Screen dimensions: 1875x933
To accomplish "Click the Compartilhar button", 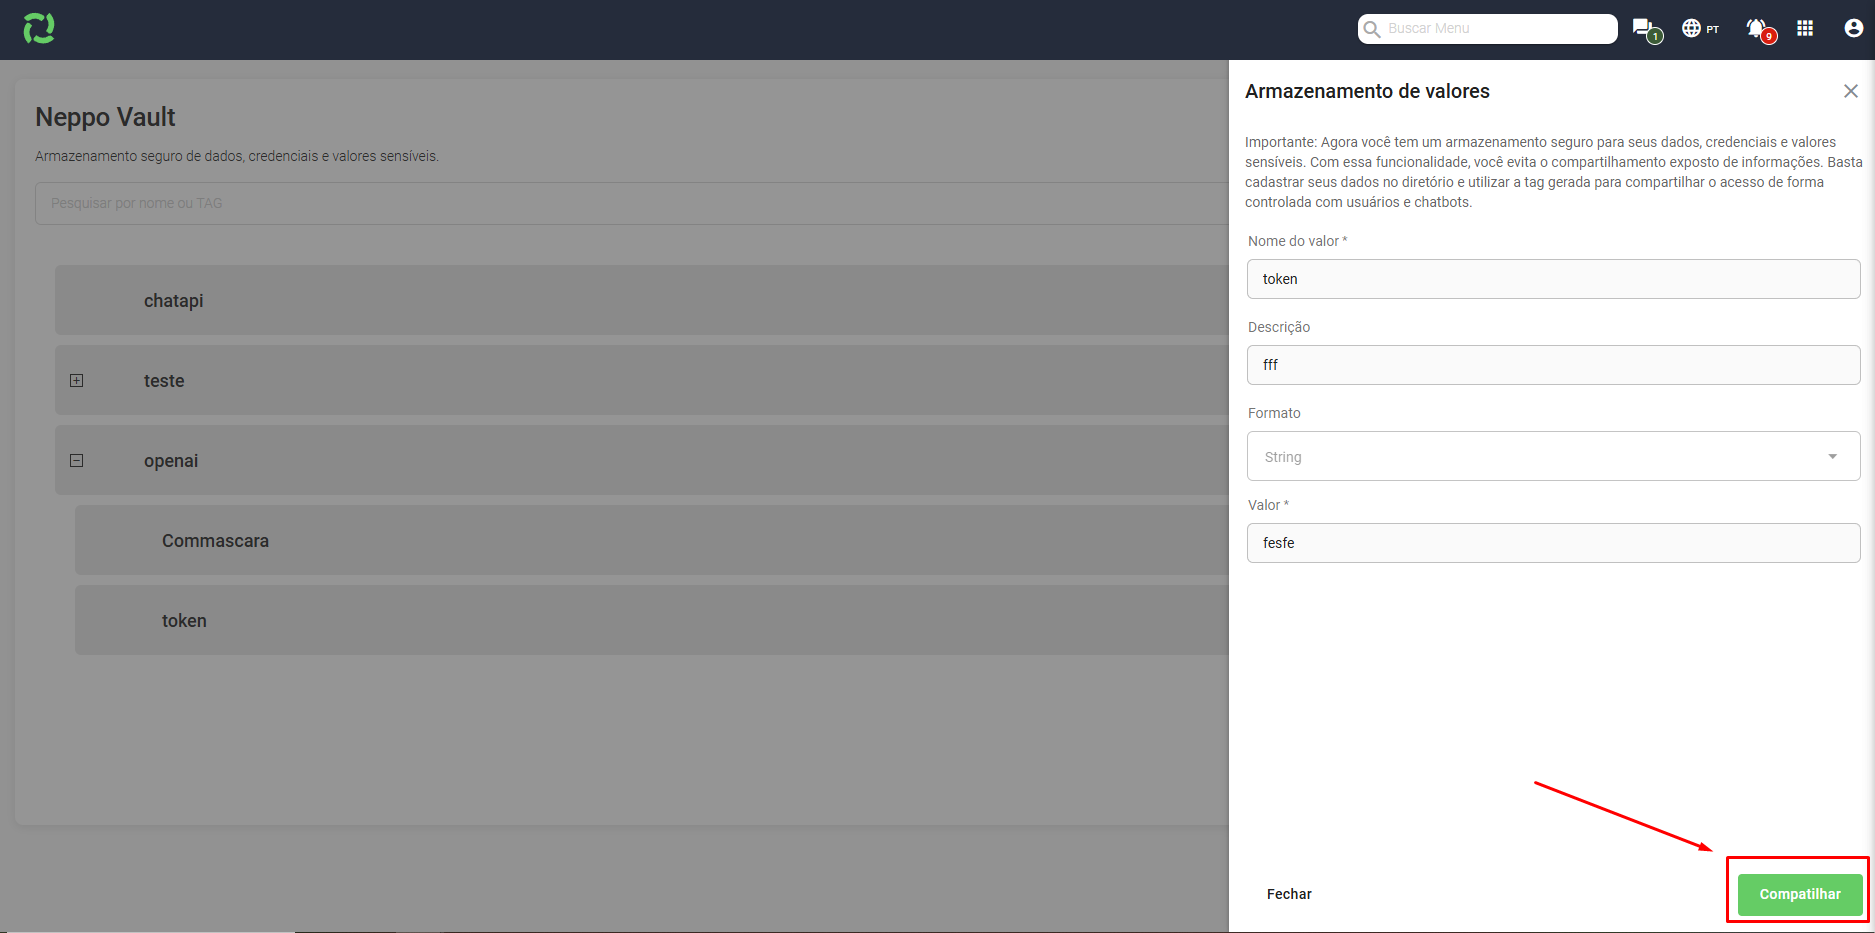I will (x=1800, y=894).
